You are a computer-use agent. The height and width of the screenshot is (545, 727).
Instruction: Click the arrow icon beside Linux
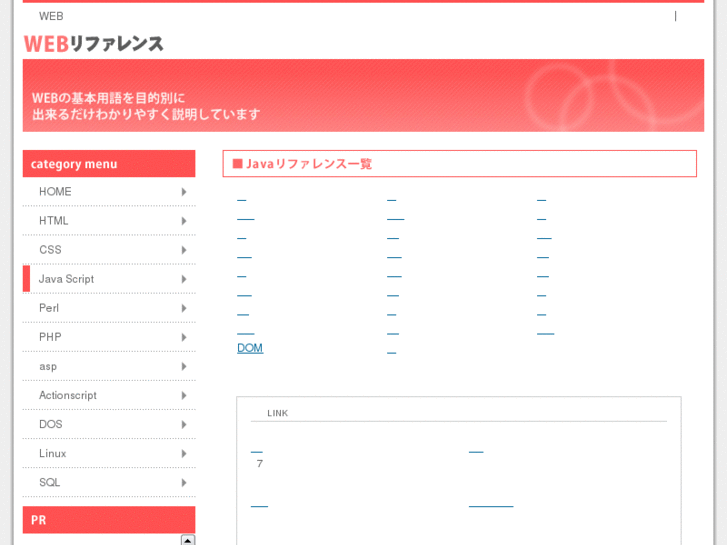pyautogui.click(x=184, y=453)
